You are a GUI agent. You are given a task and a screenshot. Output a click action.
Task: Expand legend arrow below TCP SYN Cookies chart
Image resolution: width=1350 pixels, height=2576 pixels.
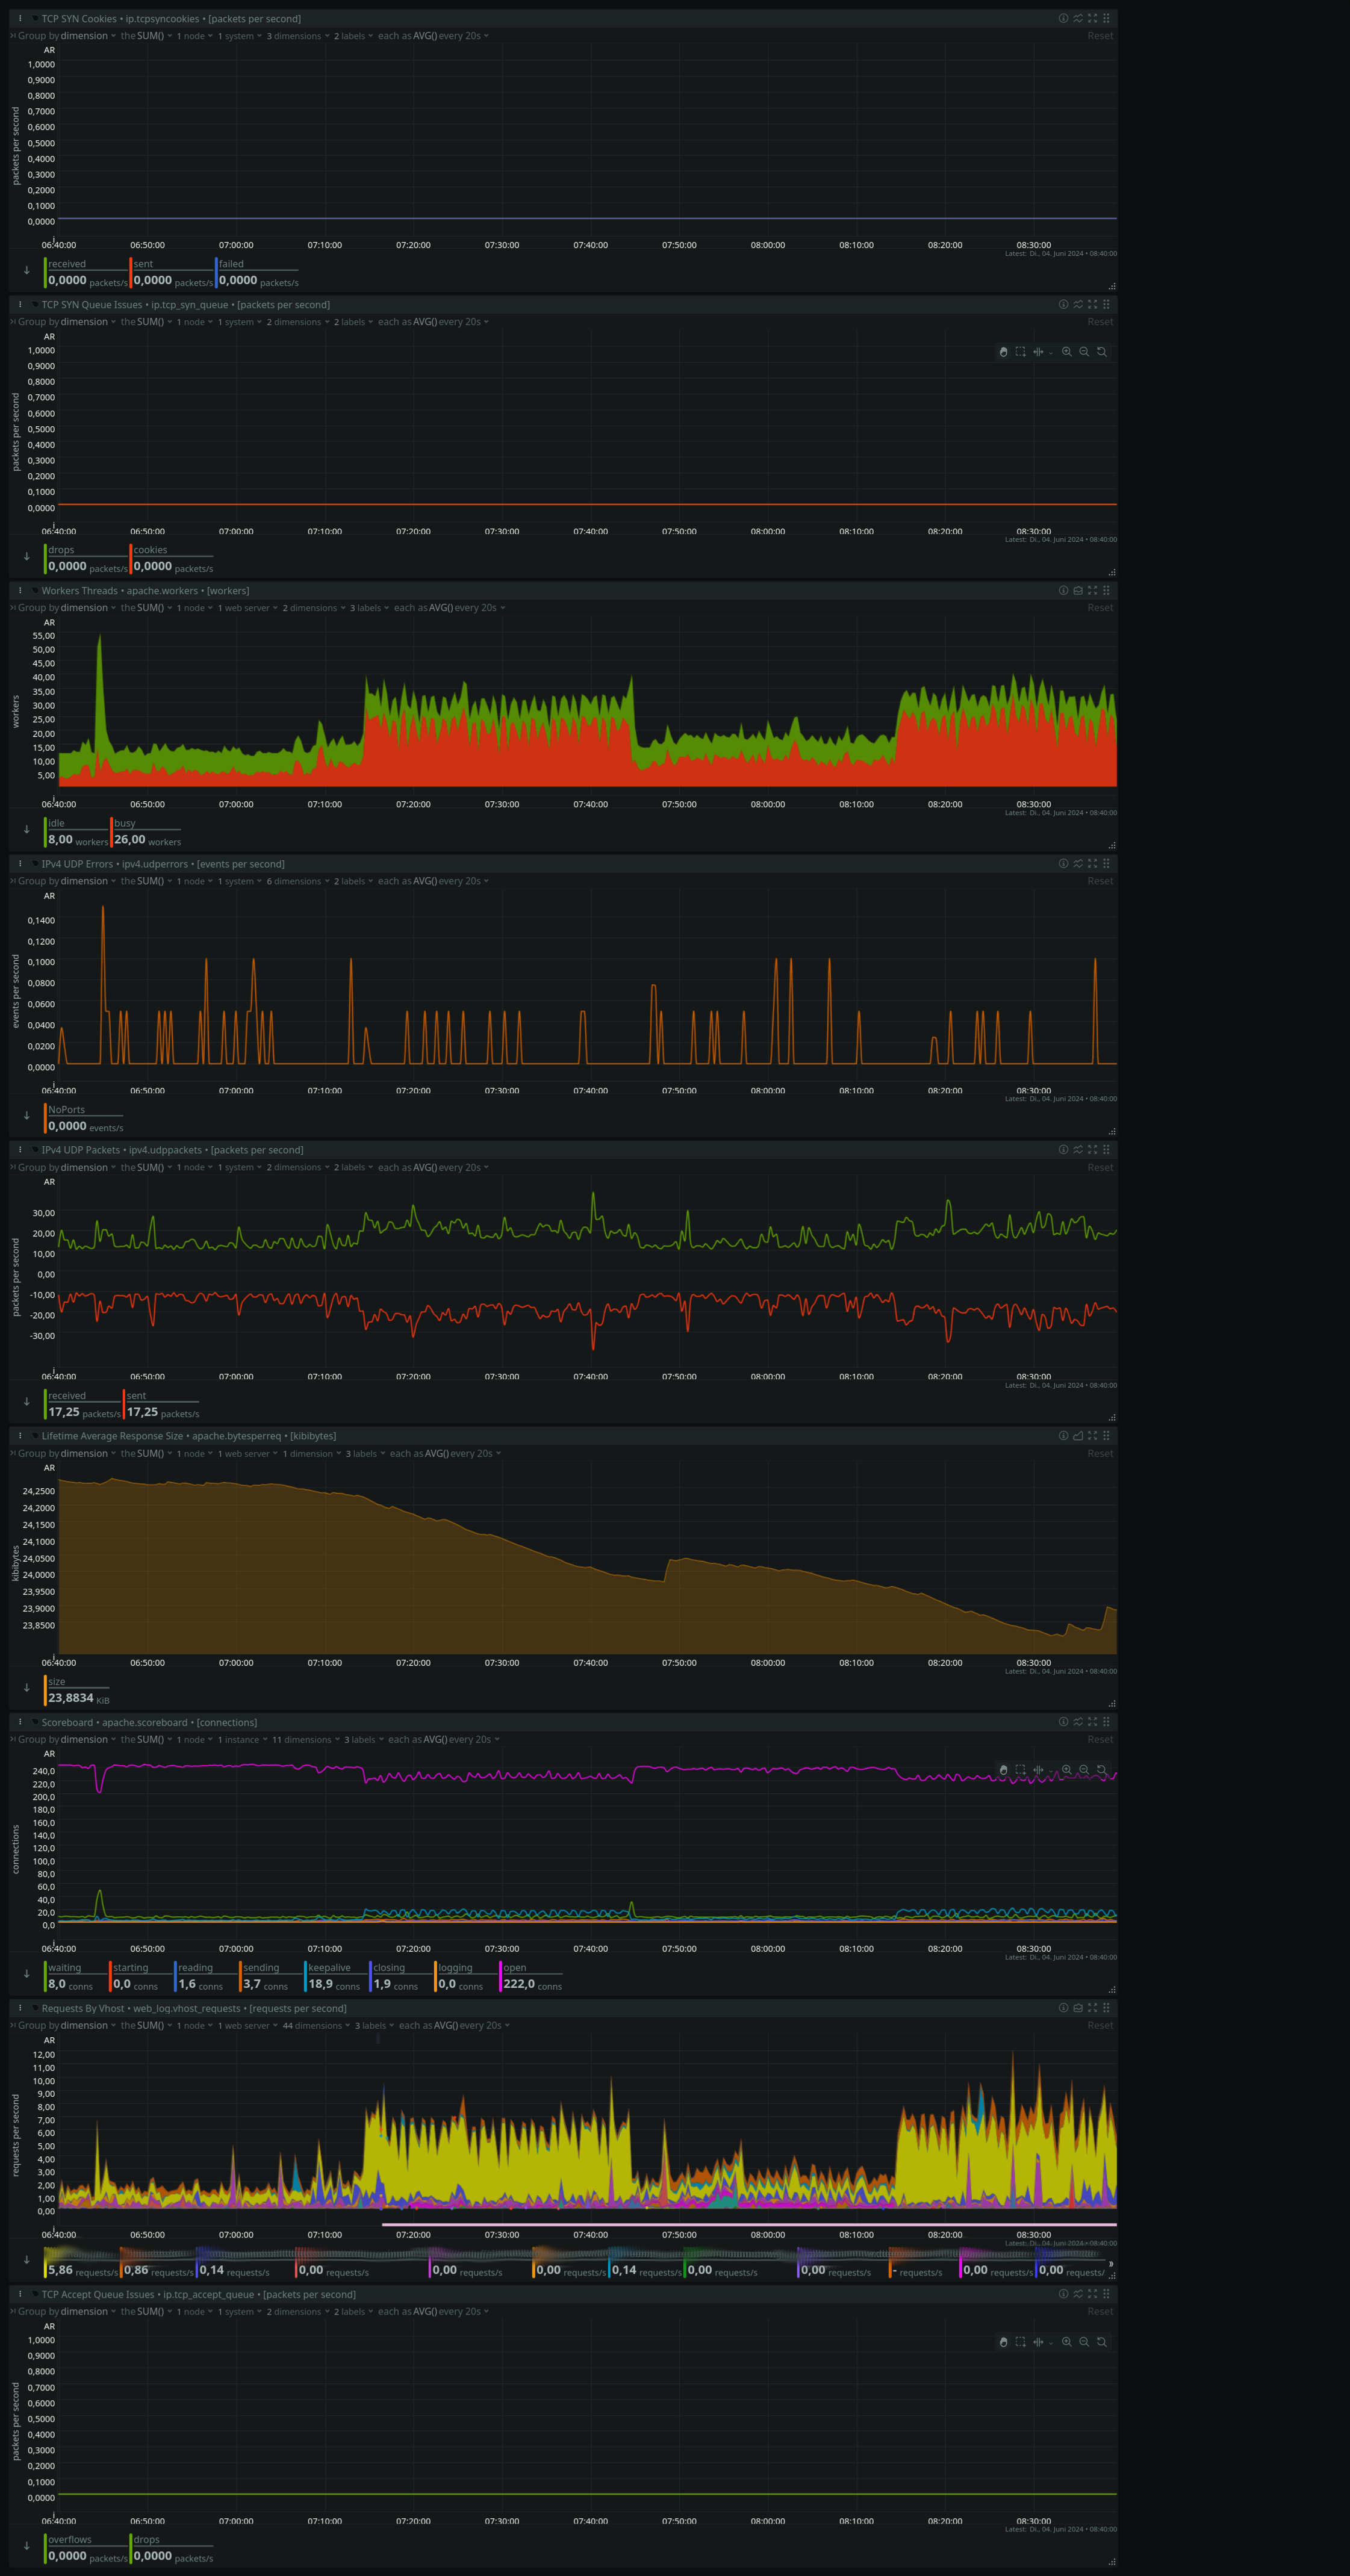[26, 270]
